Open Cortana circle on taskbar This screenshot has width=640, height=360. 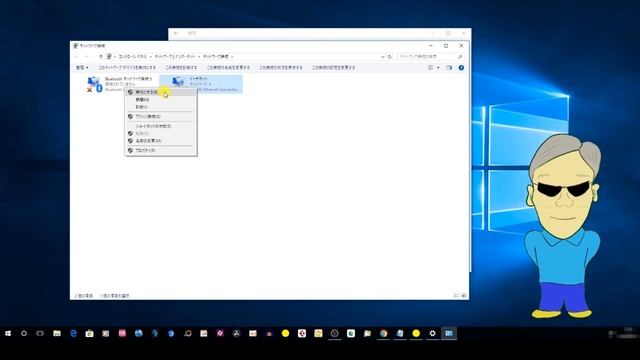(x=24, y=333)
